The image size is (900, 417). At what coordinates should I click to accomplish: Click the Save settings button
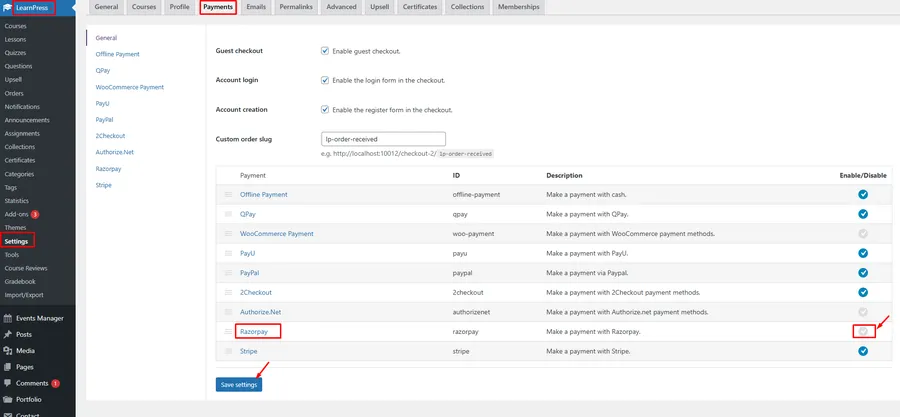[239, 384]
